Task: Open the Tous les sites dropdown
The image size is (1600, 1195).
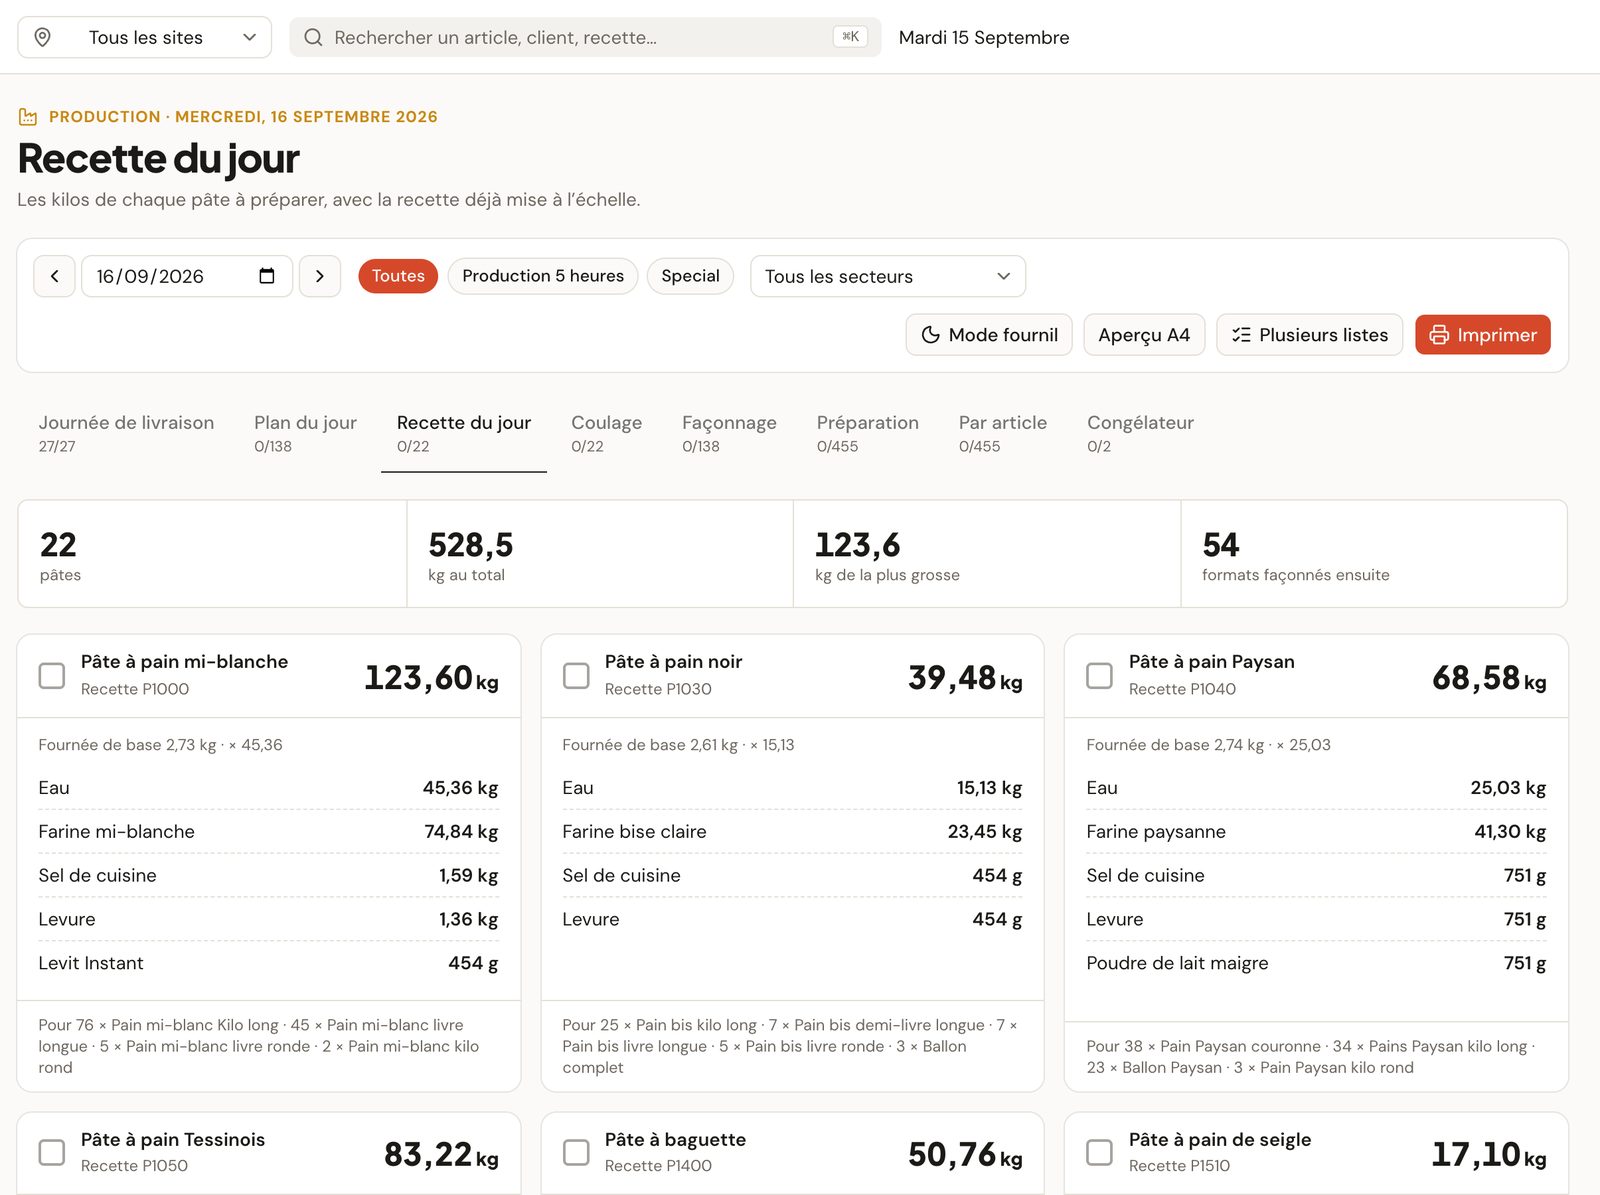Action: click(145, 37)
